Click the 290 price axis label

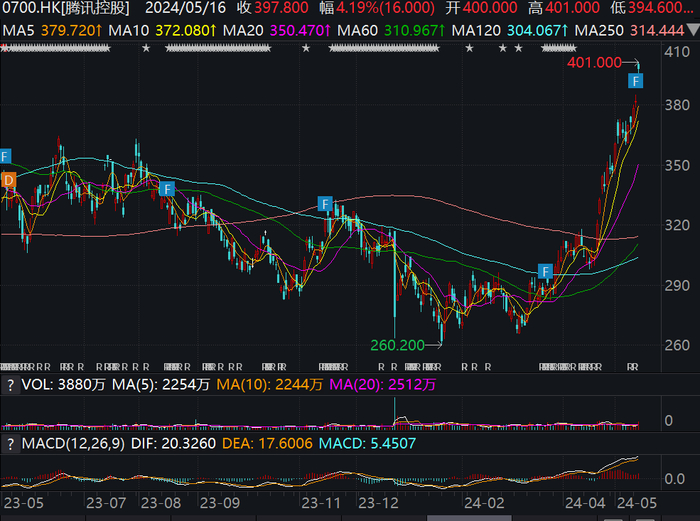677,285
